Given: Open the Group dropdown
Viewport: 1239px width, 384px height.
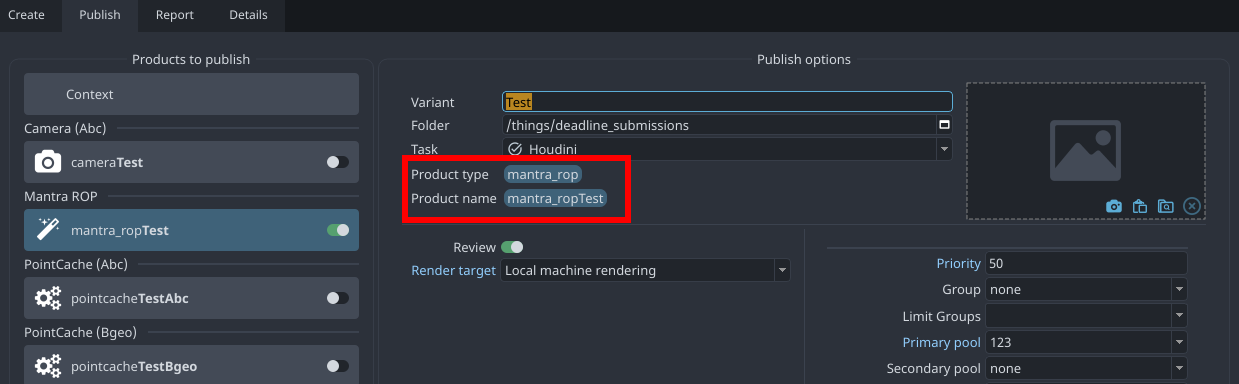Looking at the screenshot, I should tap(1086, 289).
